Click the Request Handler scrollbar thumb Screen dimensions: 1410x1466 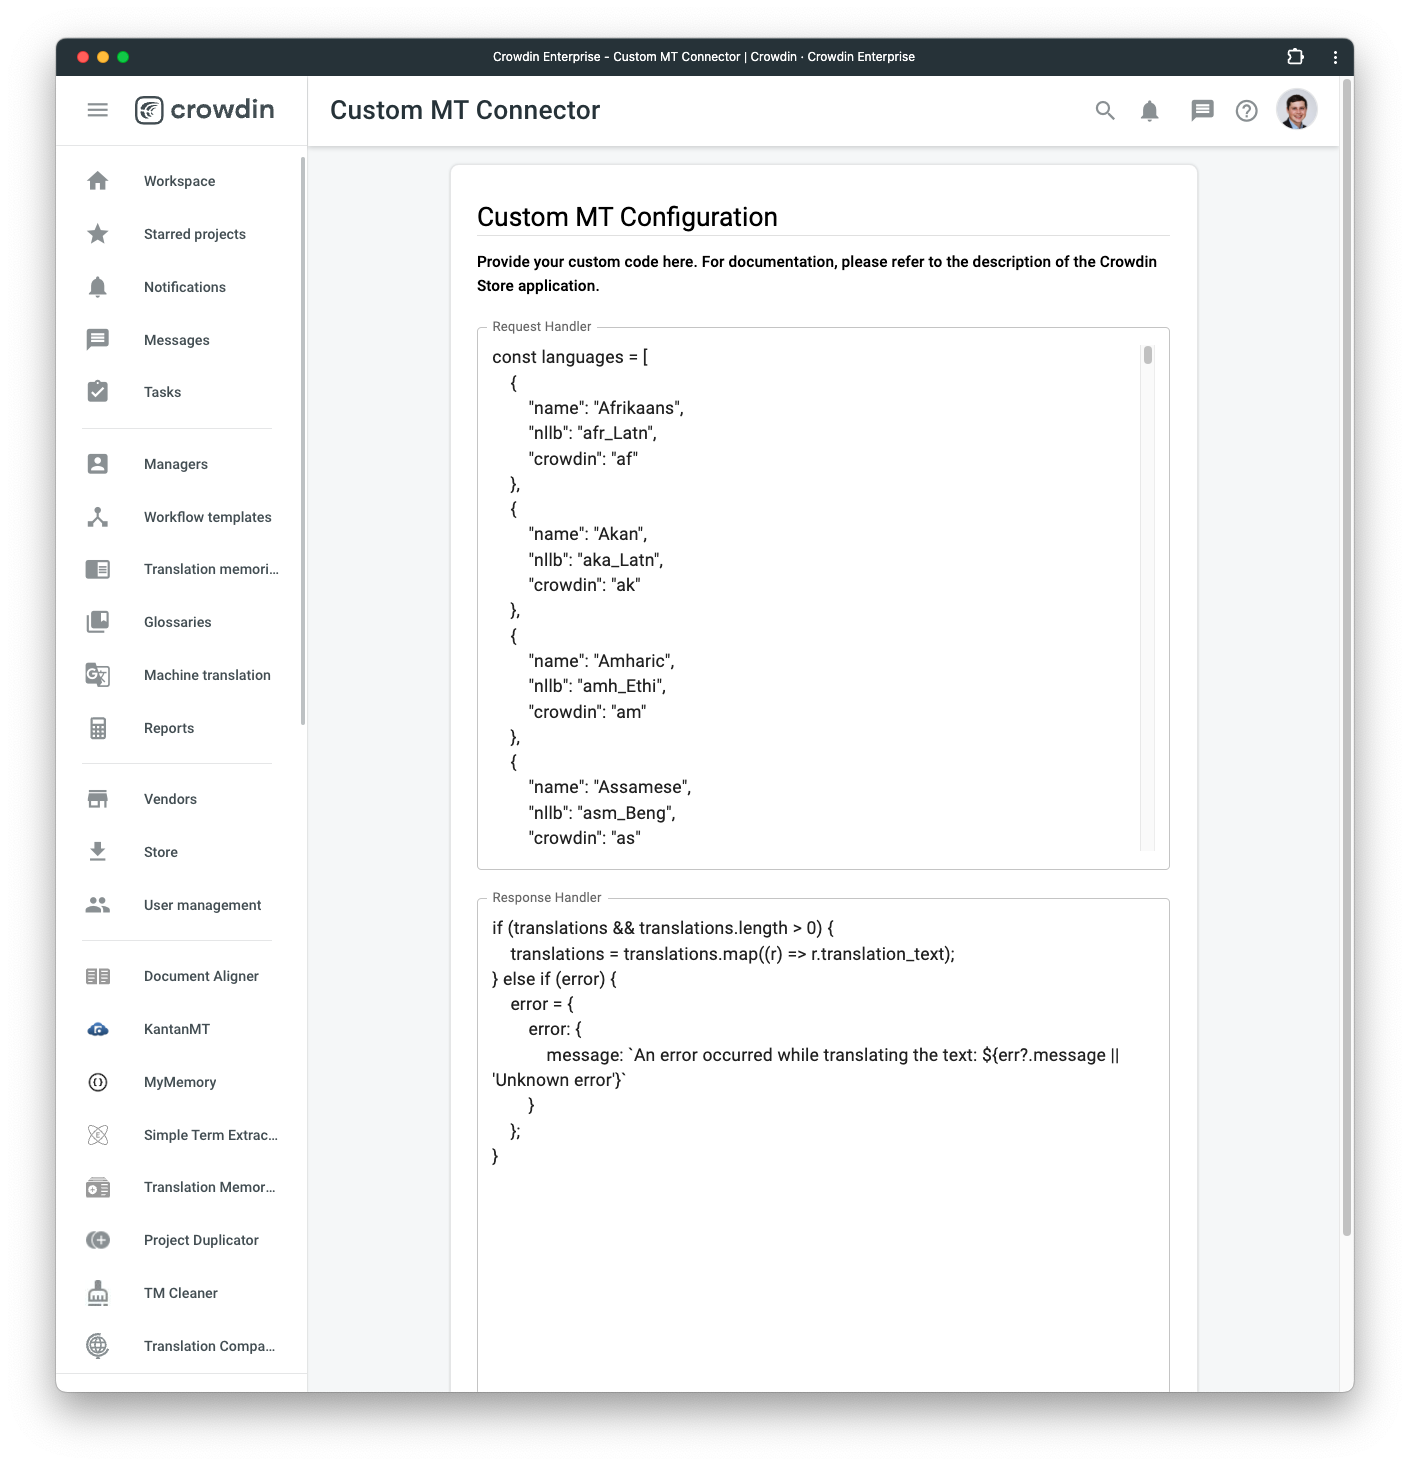1148,355
